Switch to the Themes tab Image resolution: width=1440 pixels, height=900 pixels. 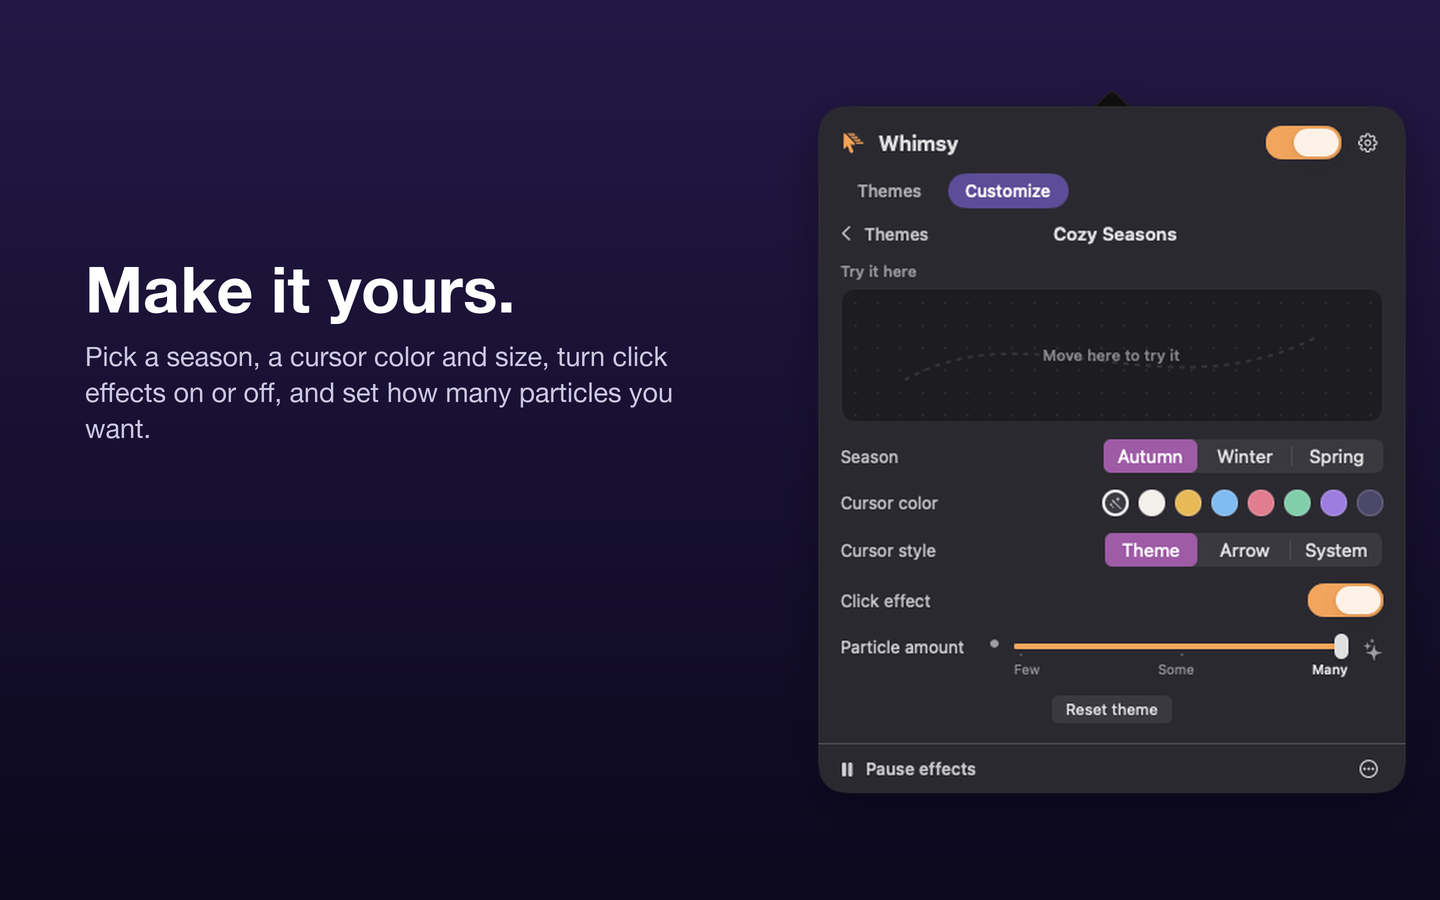[x=889, y=191]
